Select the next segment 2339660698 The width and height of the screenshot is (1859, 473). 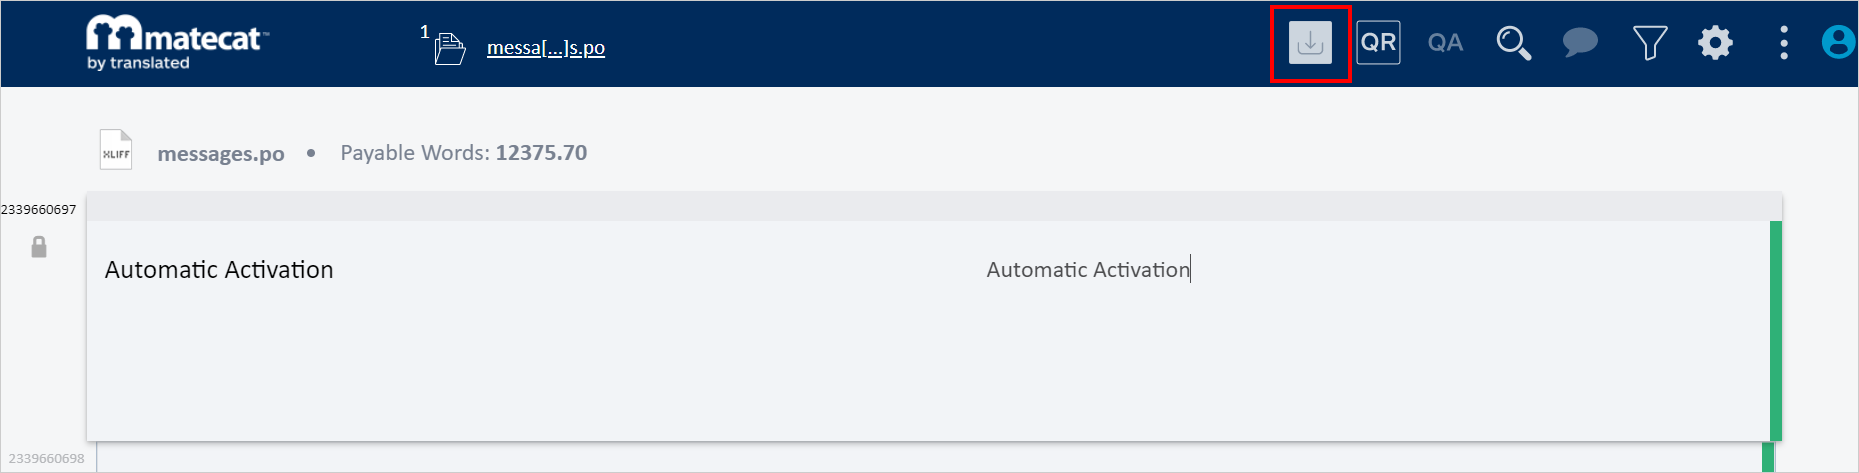pos(47,459)
